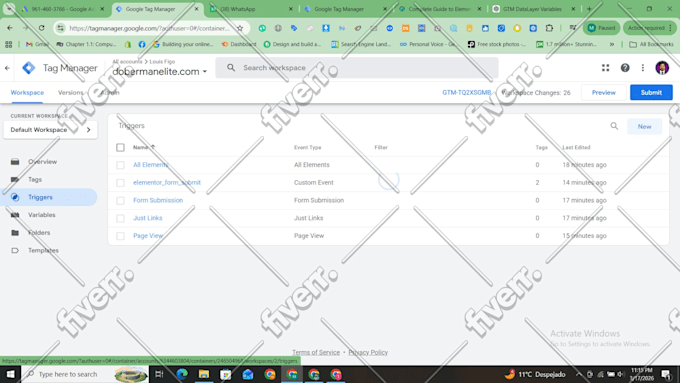Check the All Elements trigger checkbox
Screen dimensions: 680x383
121,165
